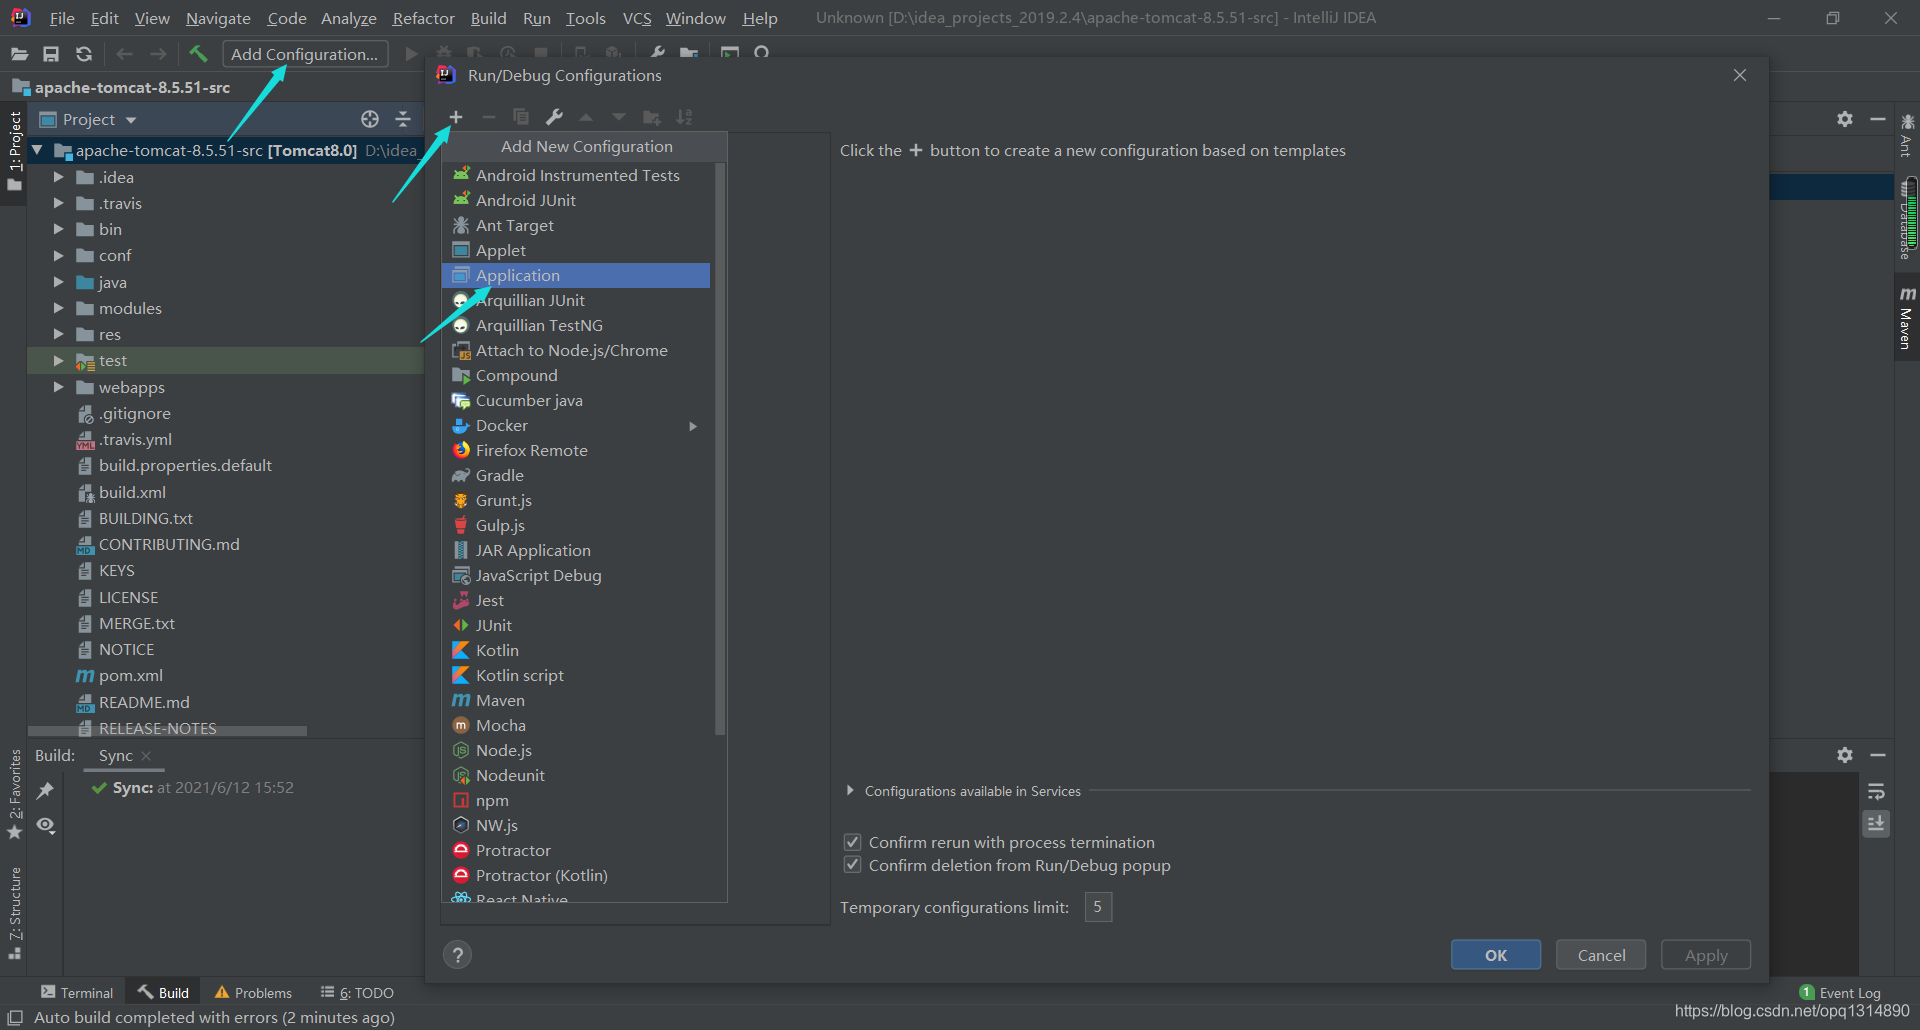Click the locate target icon in Project panel
The height and width of the screenshot is (1030, 1920).
(370, 119)
